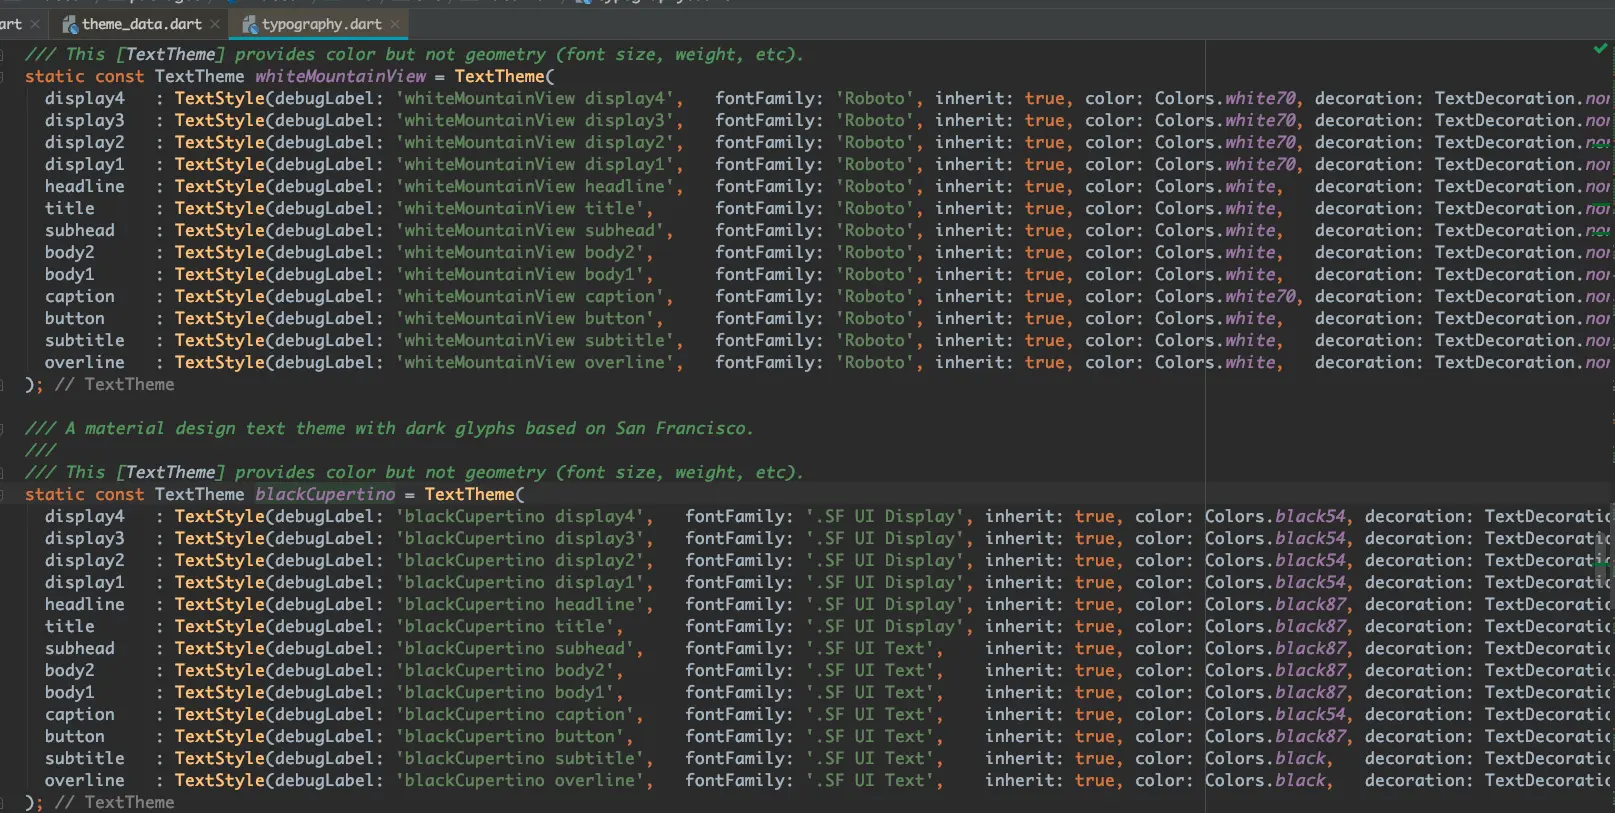Image resolution: width=1615 pixels, height=813 pixels.
Task: Click the string 'whiteMountainView body2'
Action: (x=520, y=253)
